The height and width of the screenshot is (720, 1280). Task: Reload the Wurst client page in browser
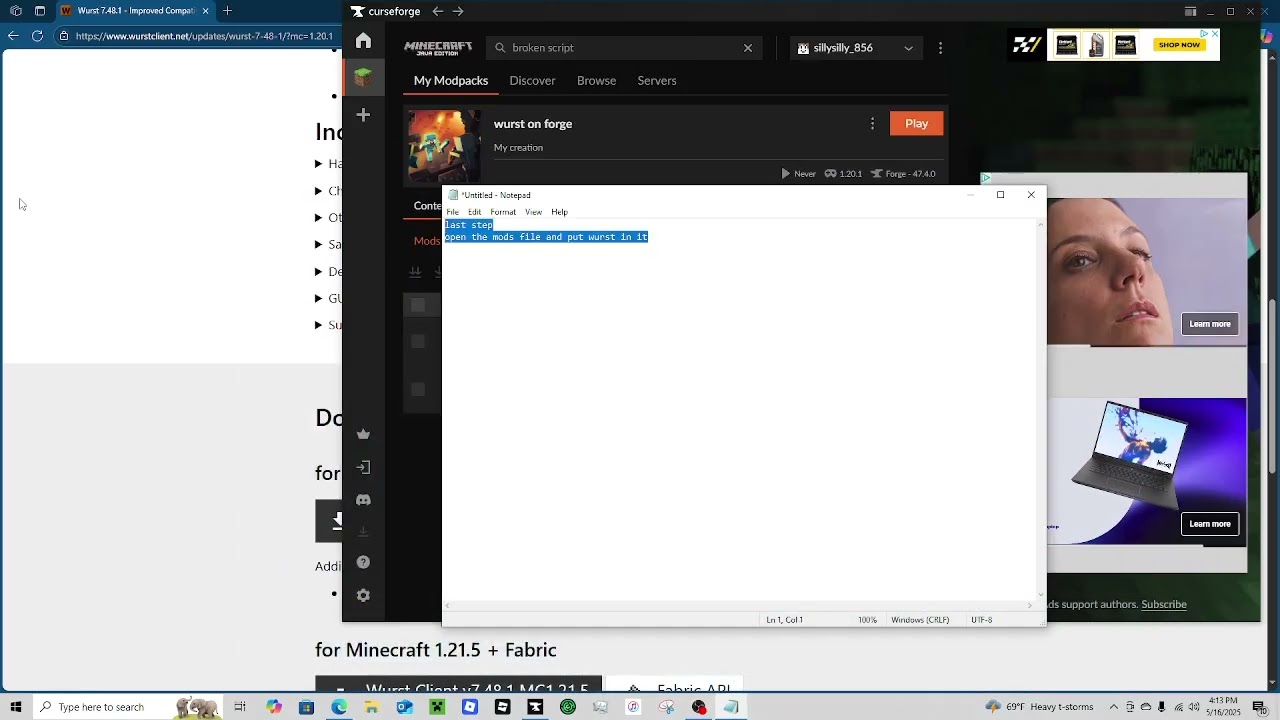point(37,36)
